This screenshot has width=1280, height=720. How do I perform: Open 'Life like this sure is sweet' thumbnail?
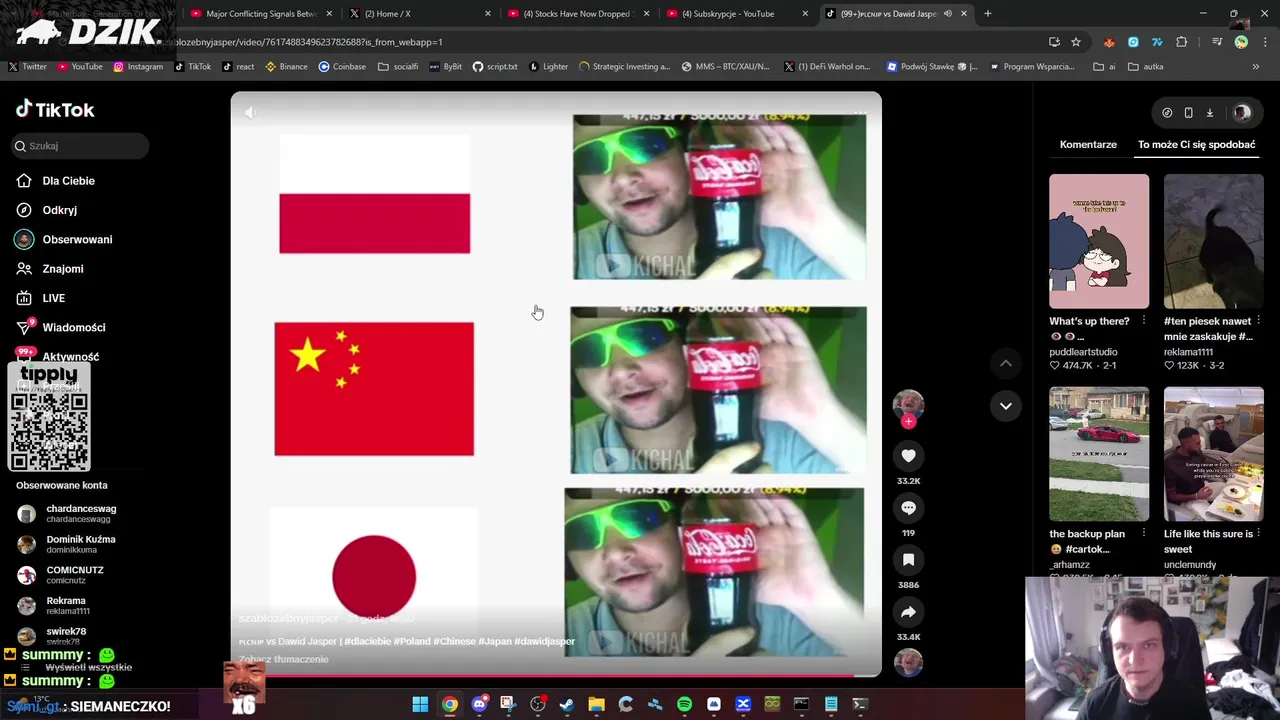pos(1213,454)
